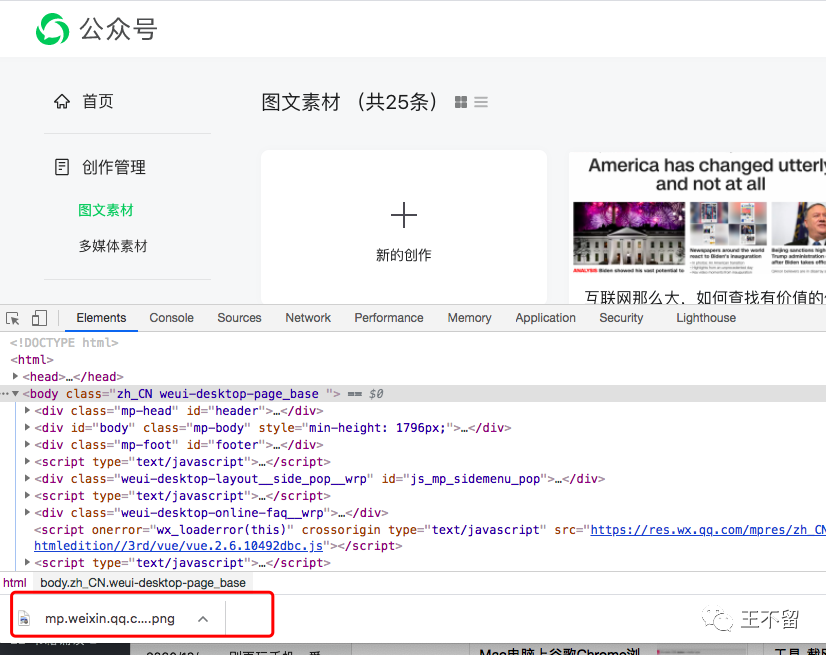Click the plus icon for new creation
Screen dimensions: 826x655
(x=404, y=215)
